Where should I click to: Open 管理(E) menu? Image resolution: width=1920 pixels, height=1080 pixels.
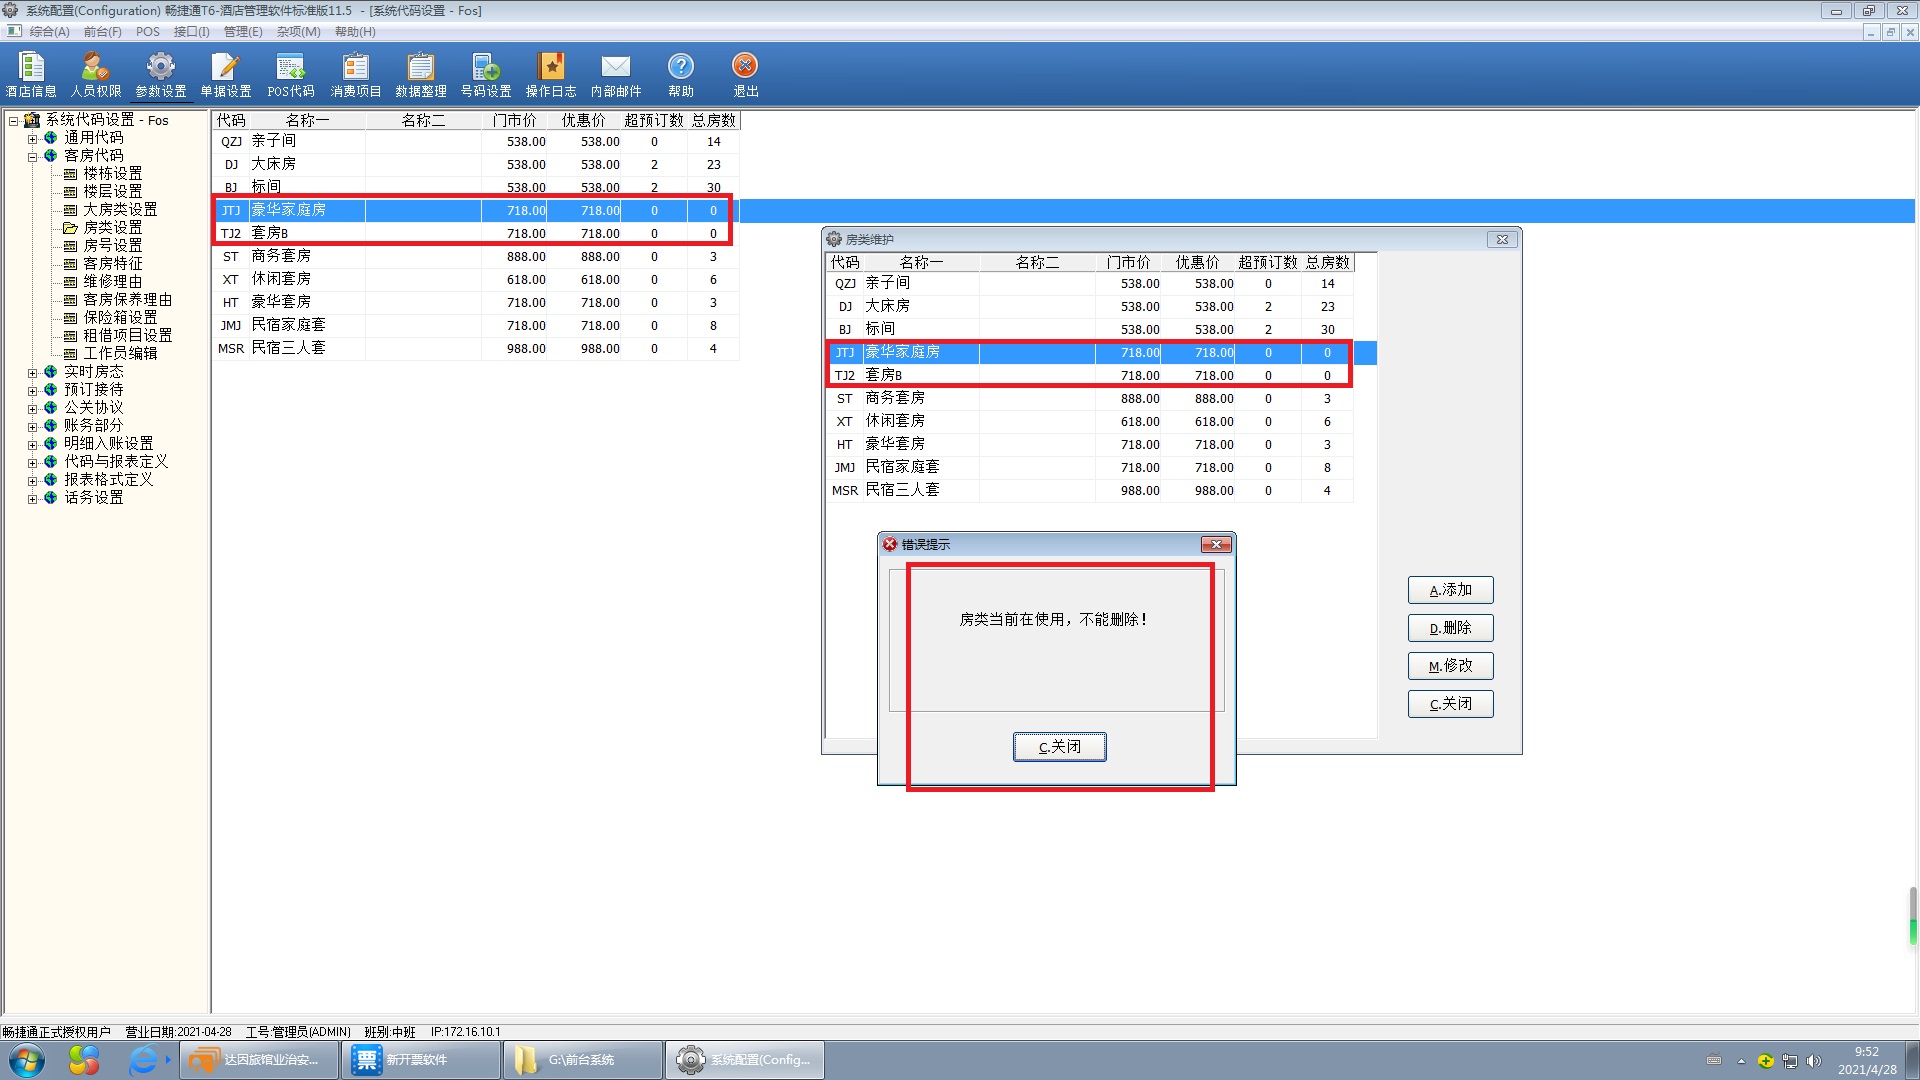pyautogui.click(x=243, y=32)
